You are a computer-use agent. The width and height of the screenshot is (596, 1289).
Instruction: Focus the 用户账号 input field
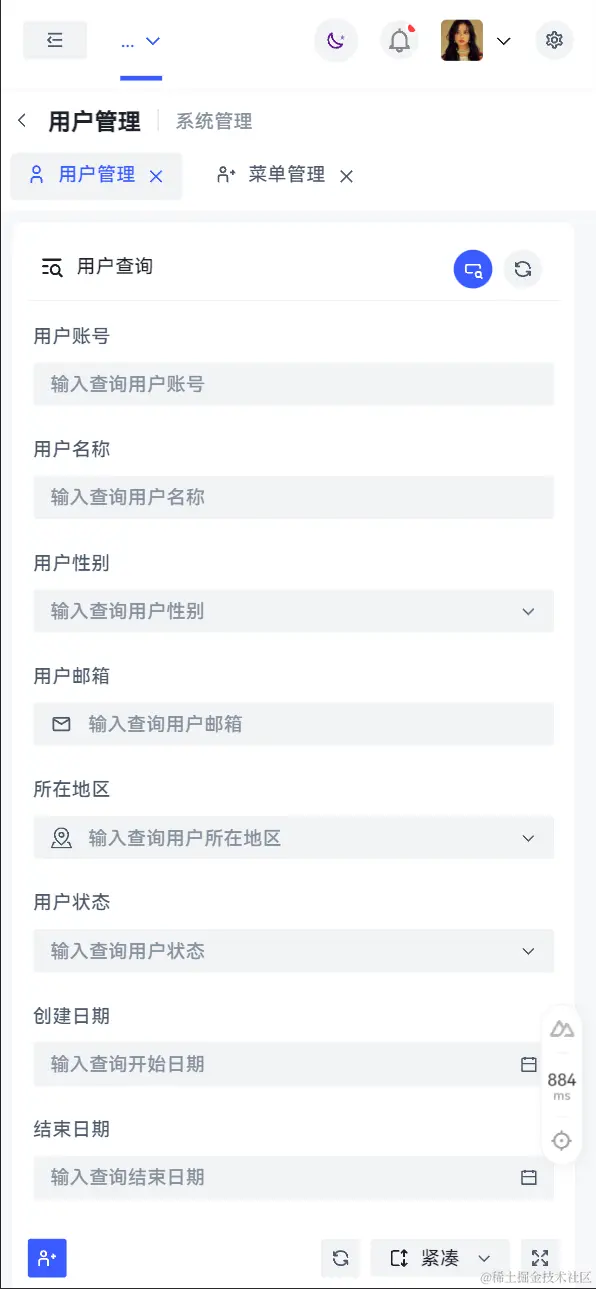coord(293,384)
